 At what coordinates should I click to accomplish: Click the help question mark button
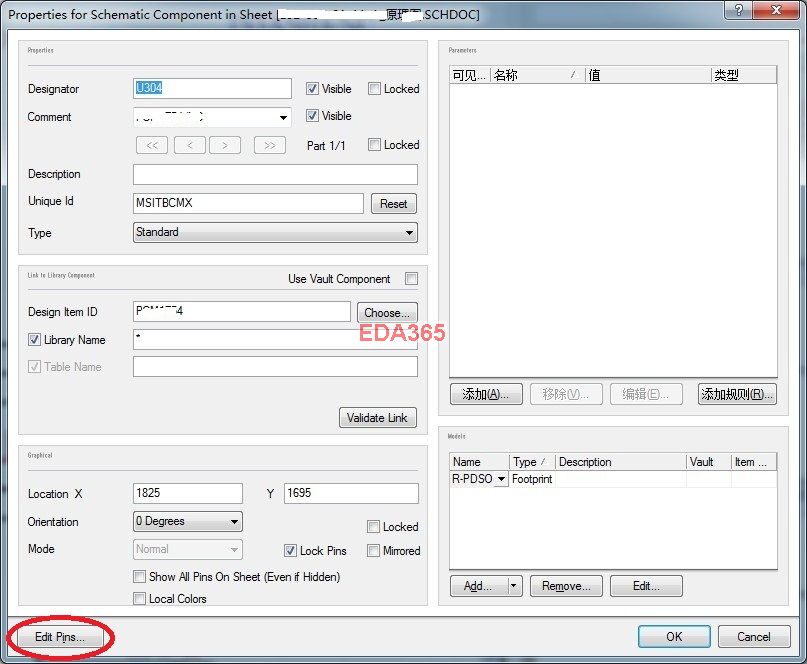(738, 10)
